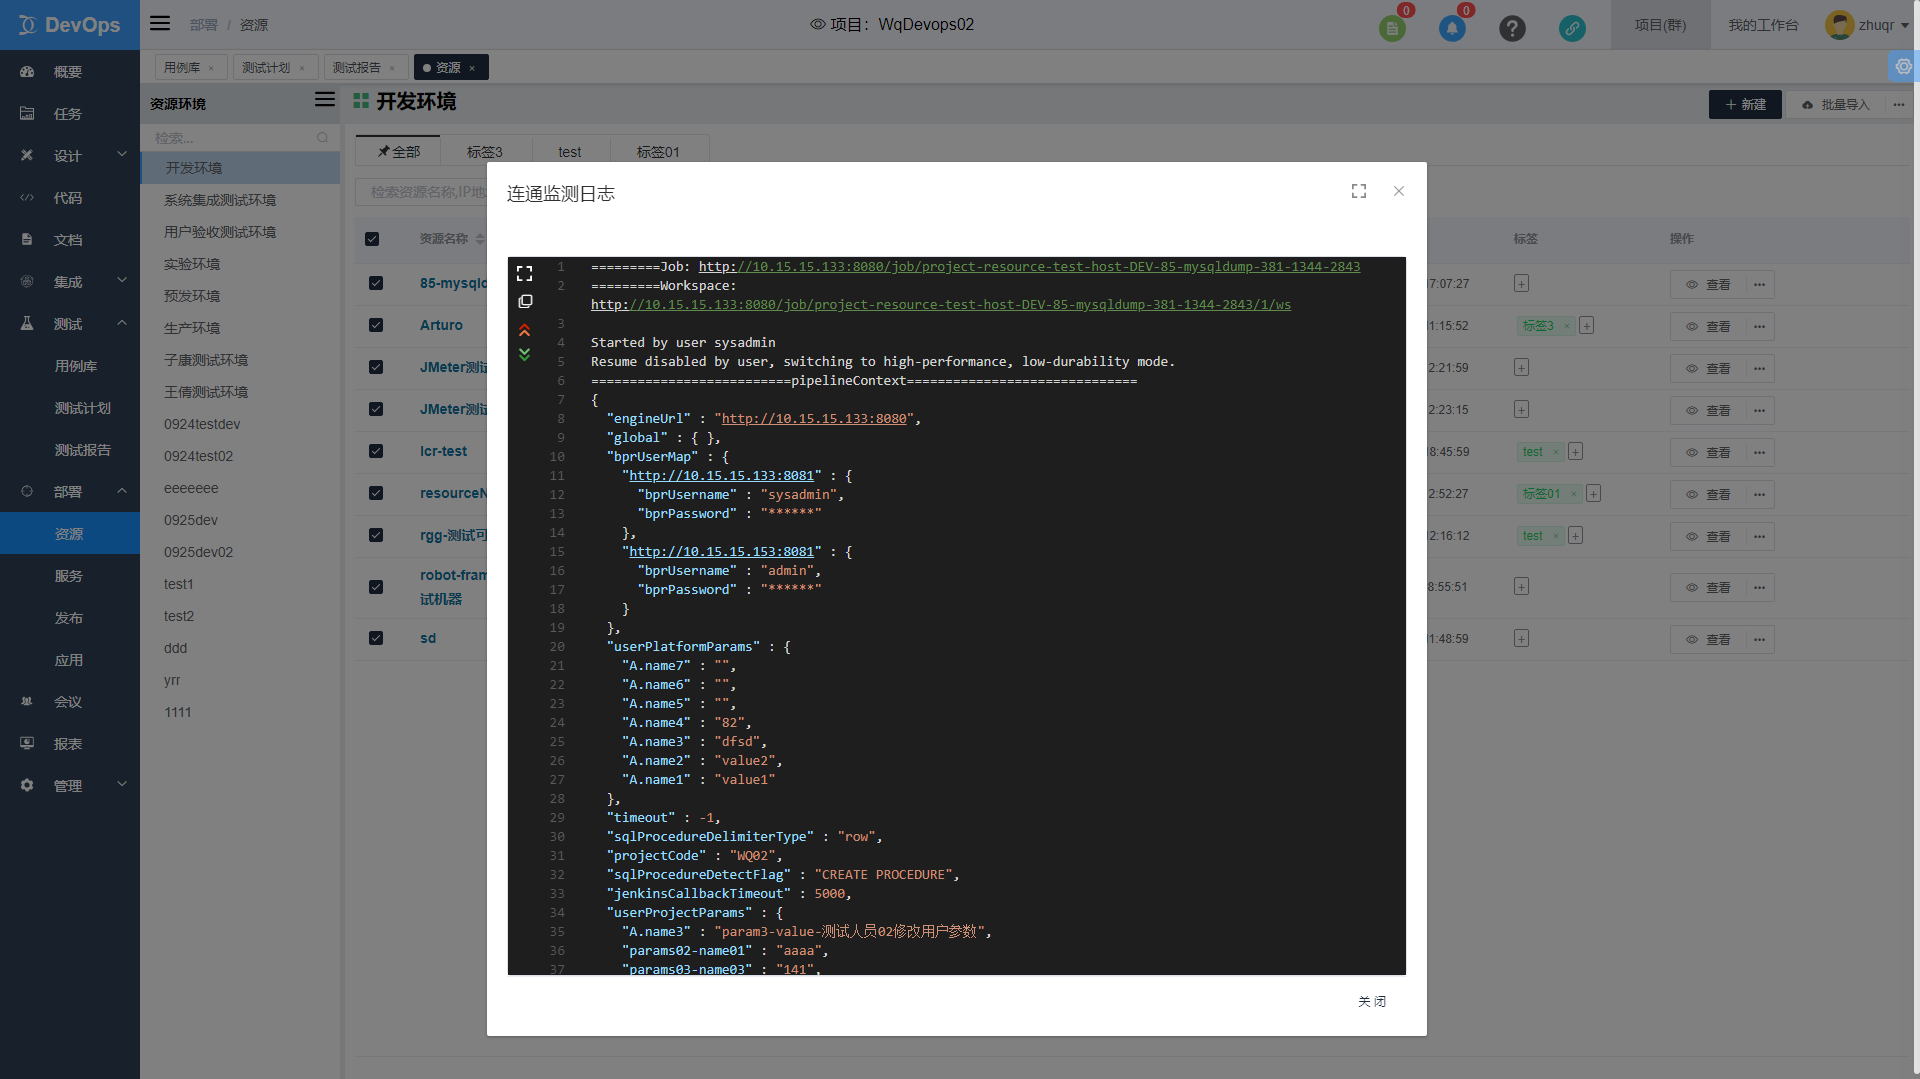Uncheck lcr-test row checkbox
This screenshot has width=1920, height=1079.
tap(376, 451)
